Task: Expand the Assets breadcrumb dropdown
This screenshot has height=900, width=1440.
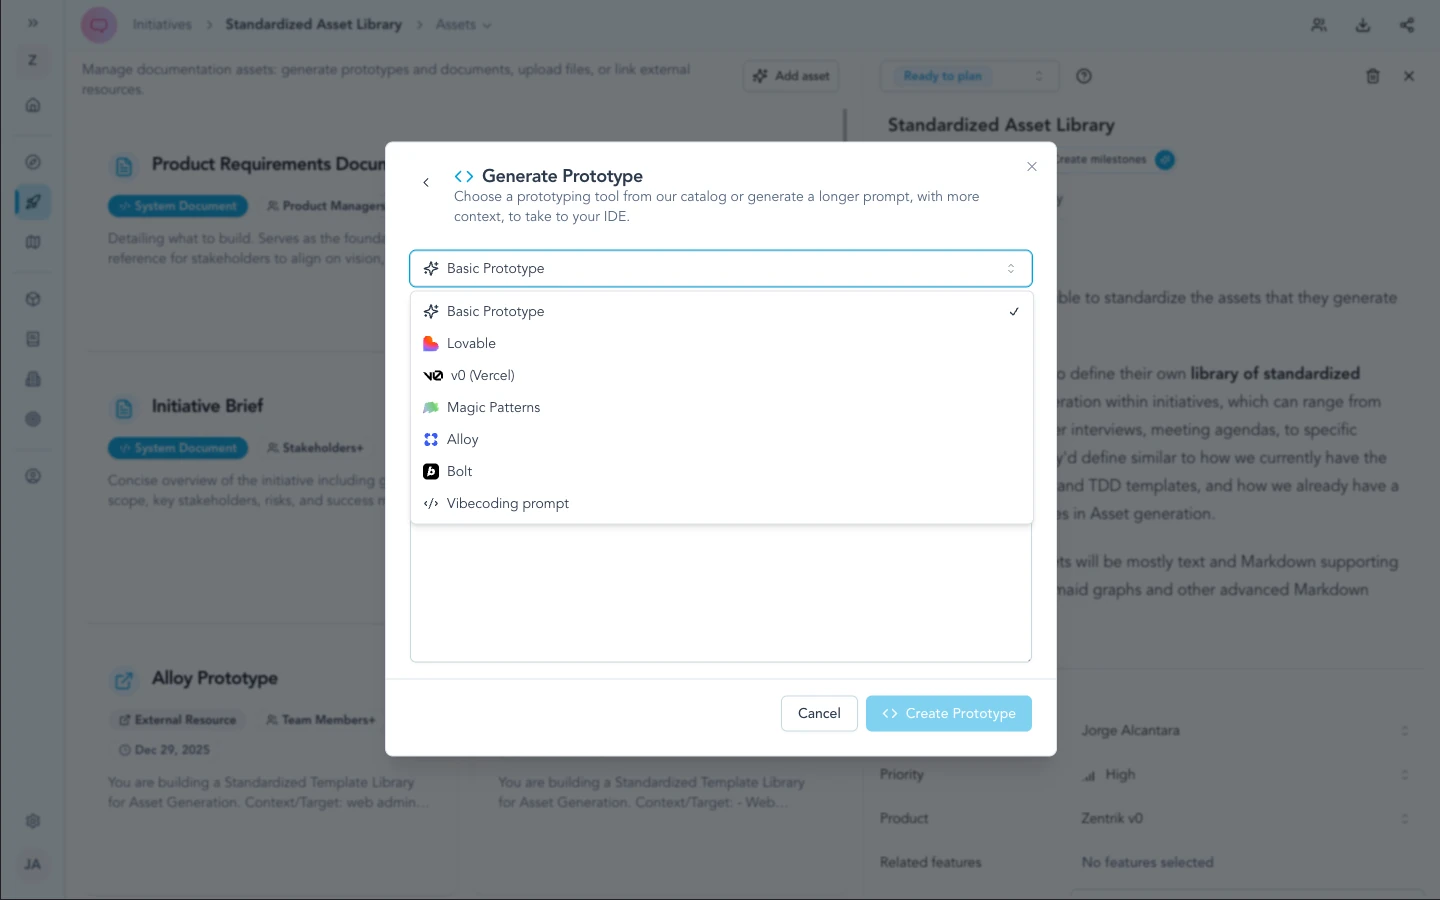Action: point(461,25)
